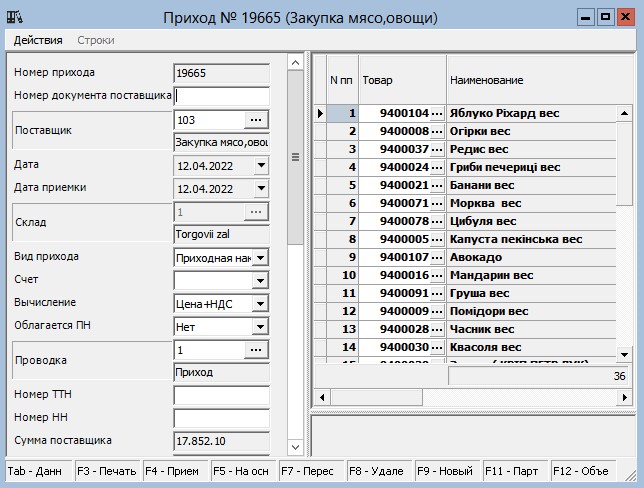
Task: Click ellipsis button for product 9400037
Action: click(437, 150)
